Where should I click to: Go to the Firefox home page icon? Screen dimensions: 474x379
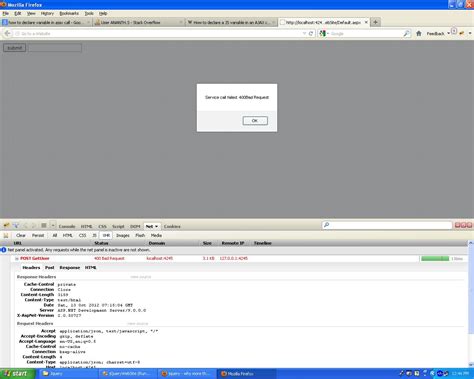(x=419, y=33)
